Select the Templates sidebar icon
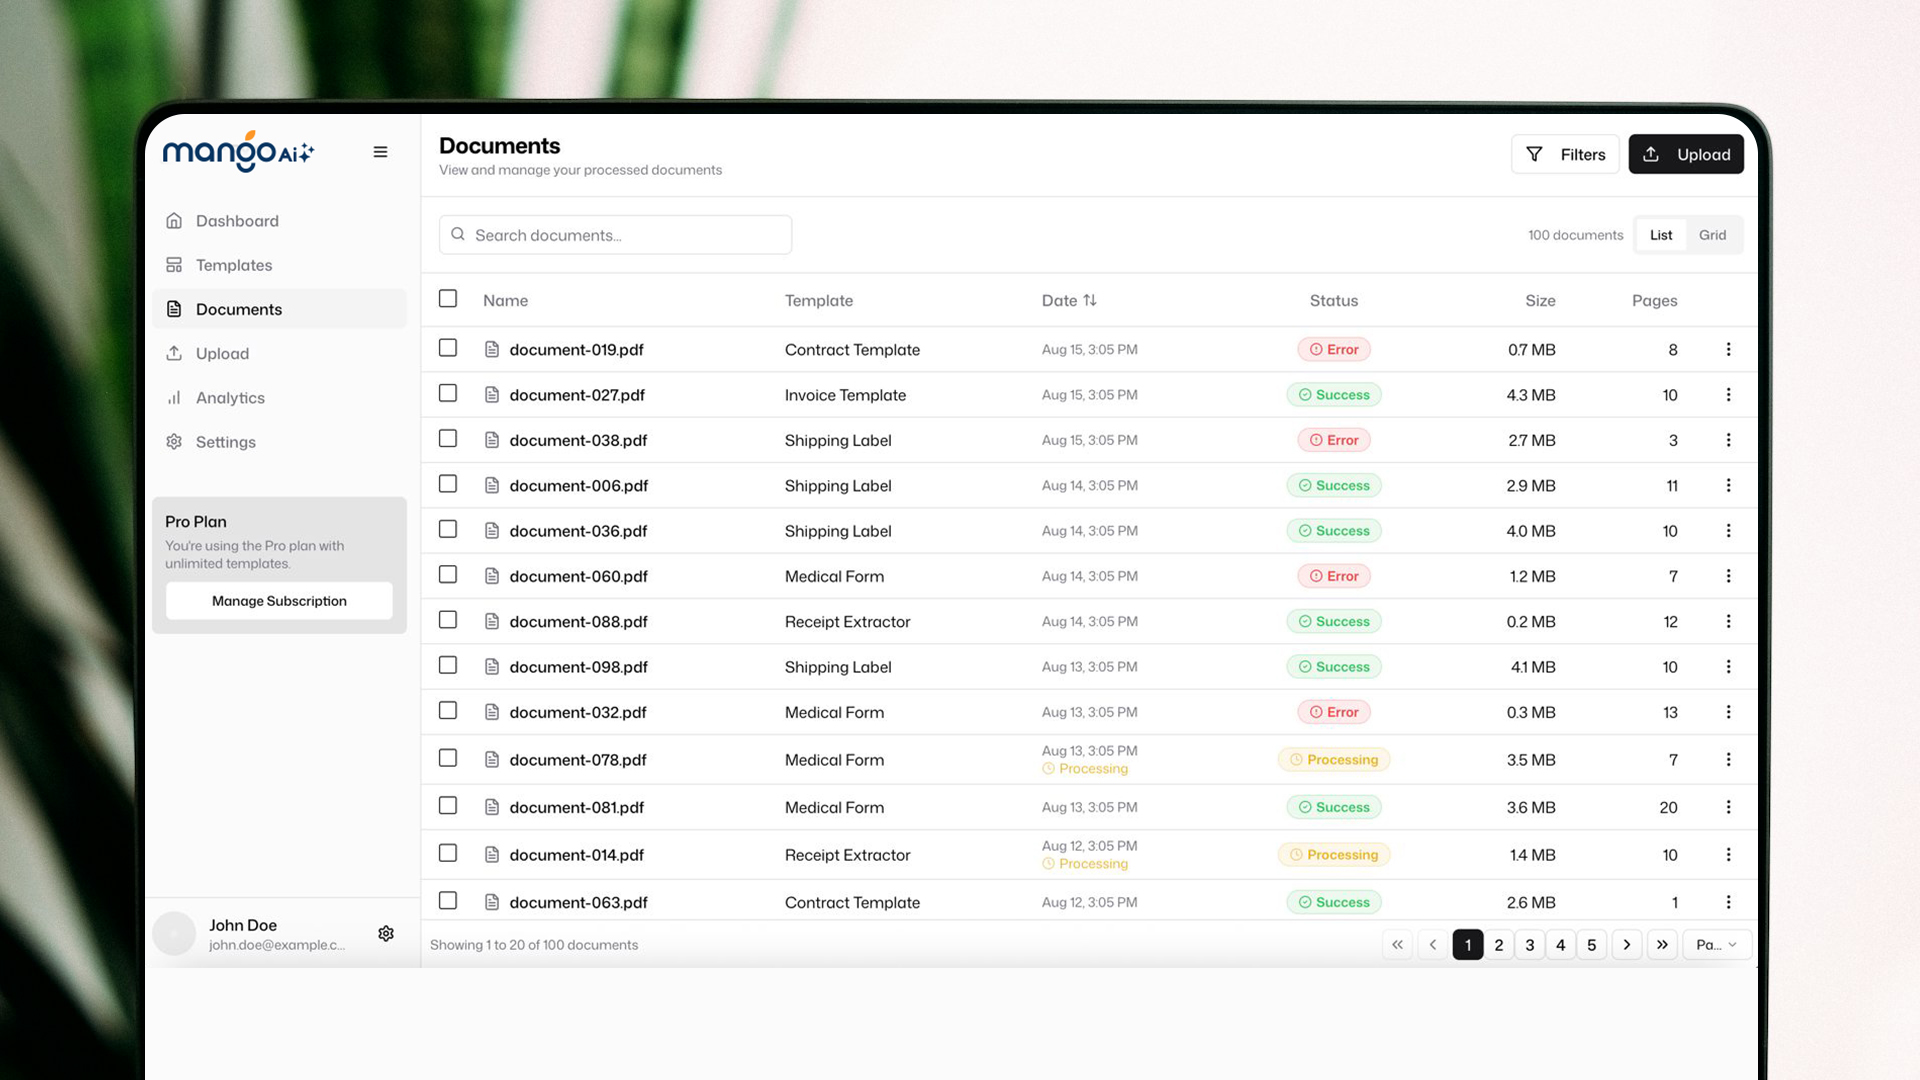1920x1080 pixels. coord(174,265)
